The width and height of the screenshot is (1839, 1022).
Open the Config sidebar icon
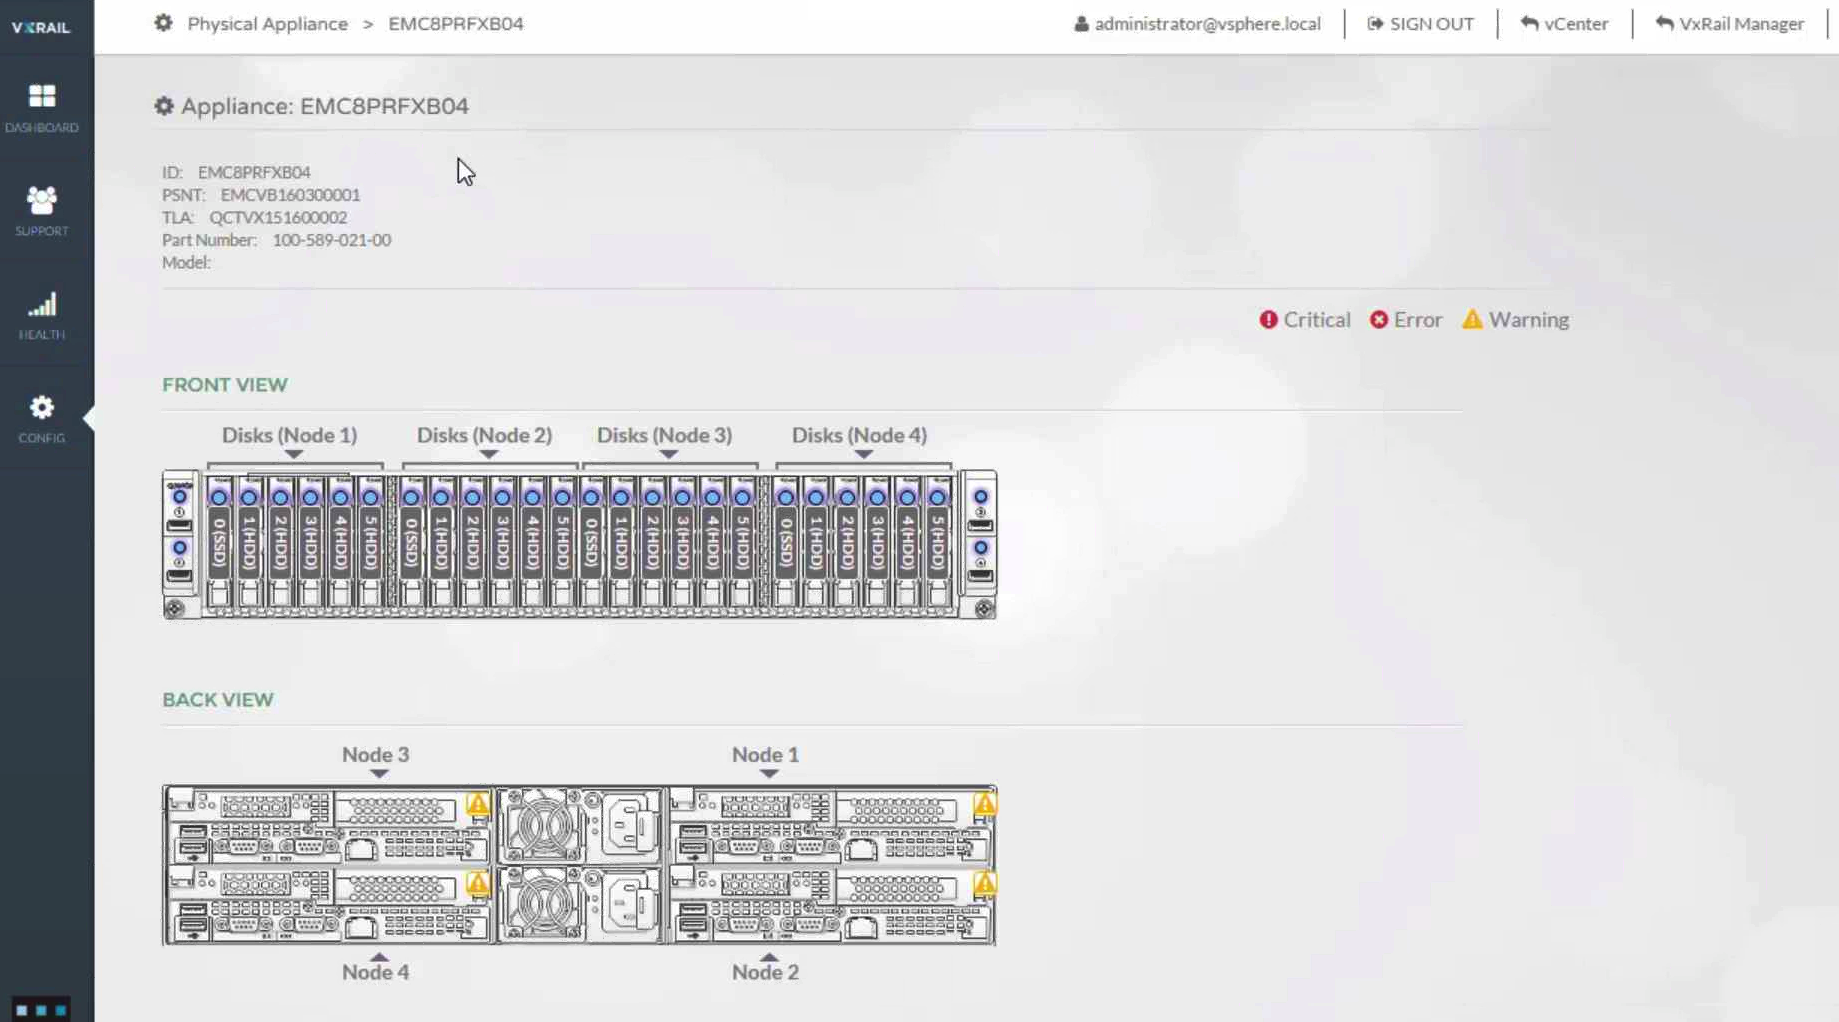[x=41, y=418]
